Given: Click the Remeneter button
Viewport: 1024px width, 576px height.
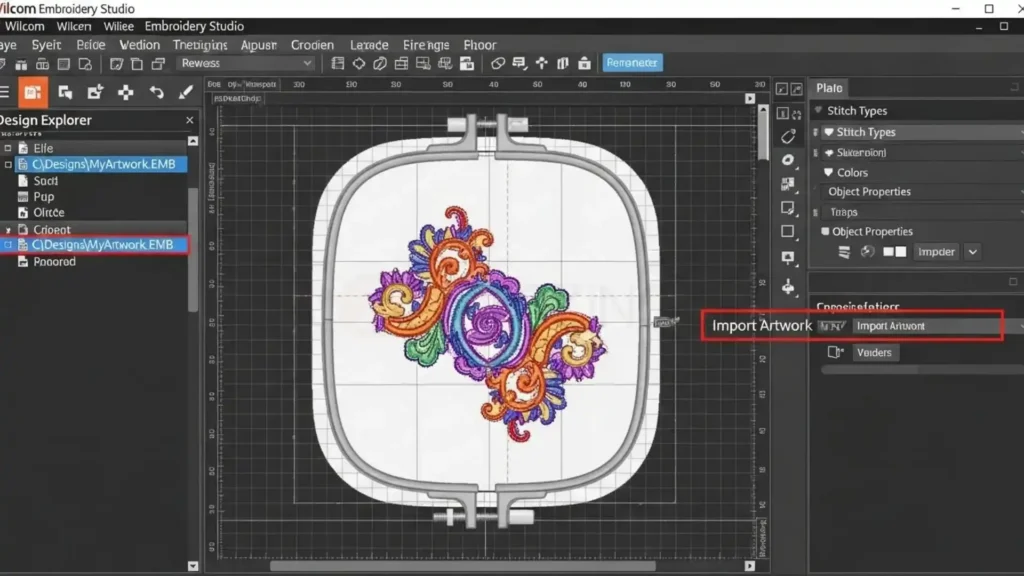Looking at the screenshot, I should [632, 63].
